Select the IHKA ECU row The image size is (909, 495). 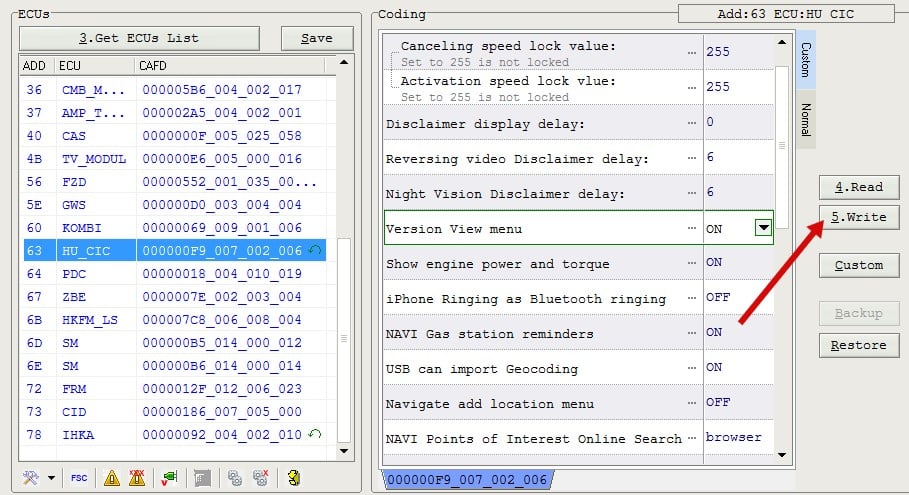coord(174,435)
